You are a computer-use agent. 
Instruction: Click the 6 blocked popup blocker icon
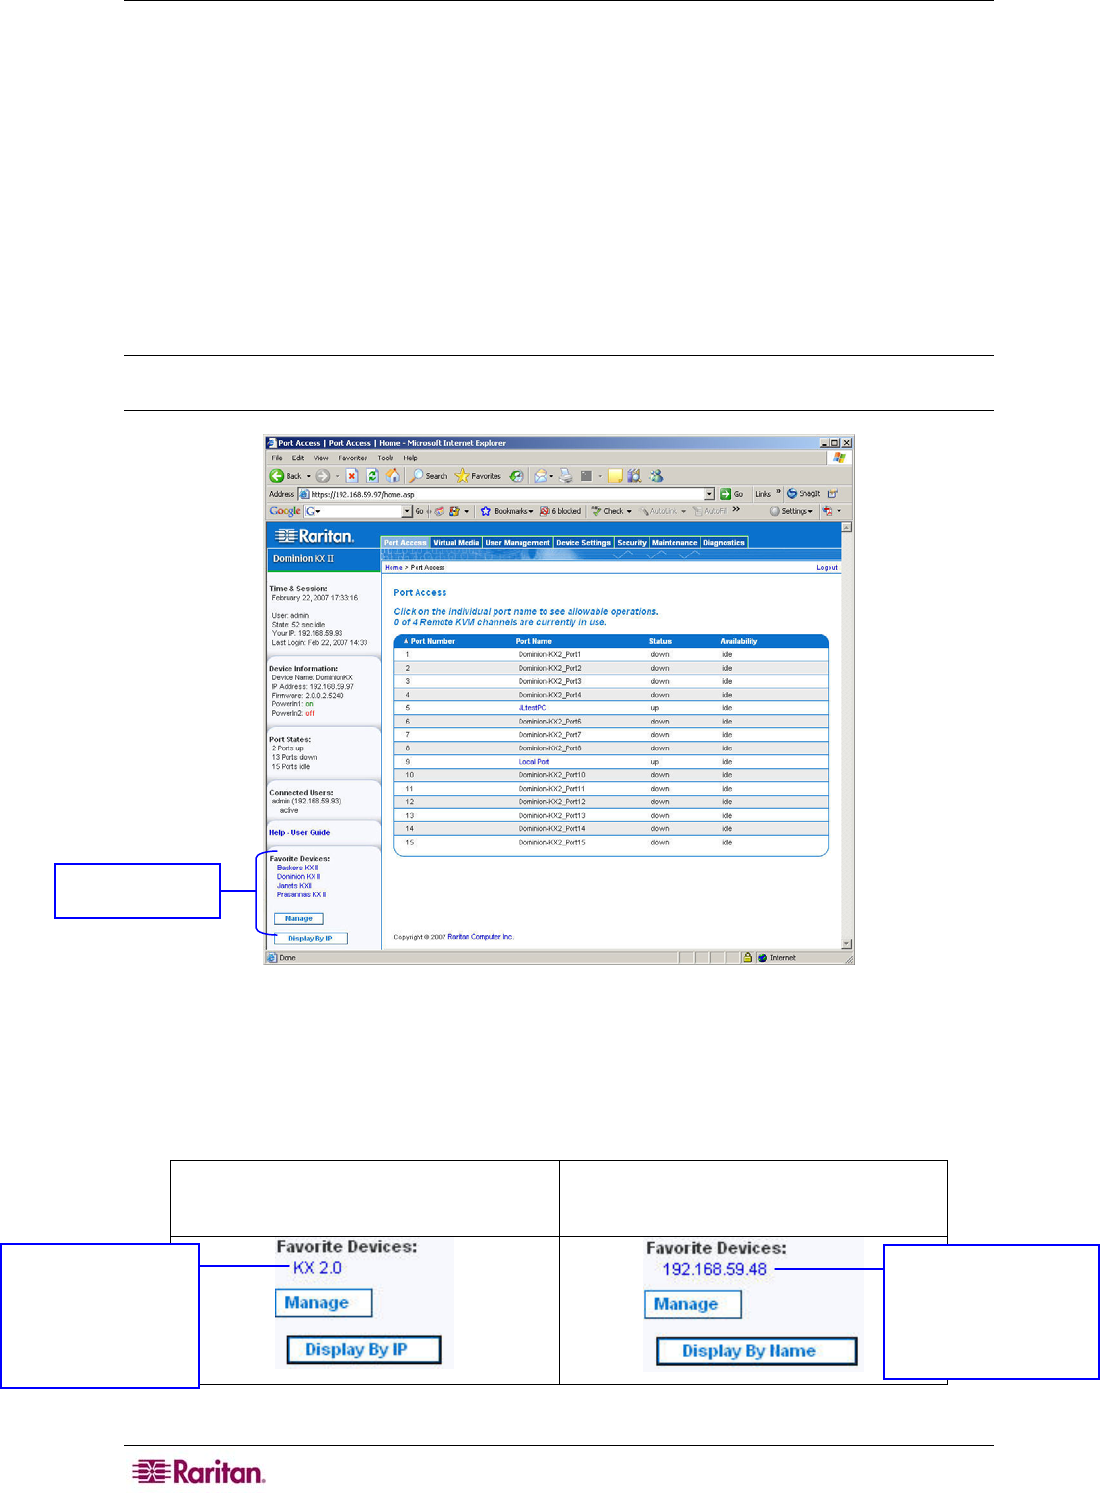545,511
